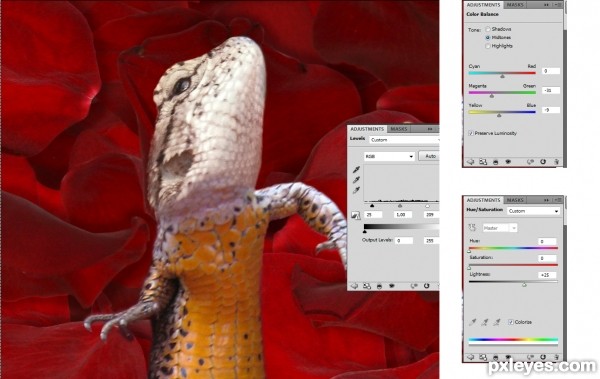Delete adjustment trash icon in Color Balance panel
This screenshot has height=379, width=600.
pyautogui.click(x=556, y=162)
